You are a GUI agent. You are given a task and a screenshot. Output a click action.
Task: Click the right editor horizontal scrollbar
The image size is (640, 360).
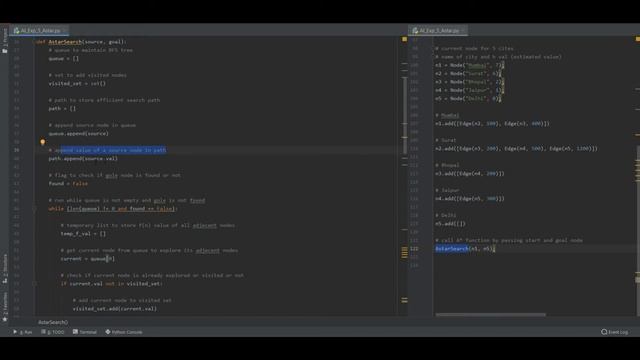coord(490,315)
